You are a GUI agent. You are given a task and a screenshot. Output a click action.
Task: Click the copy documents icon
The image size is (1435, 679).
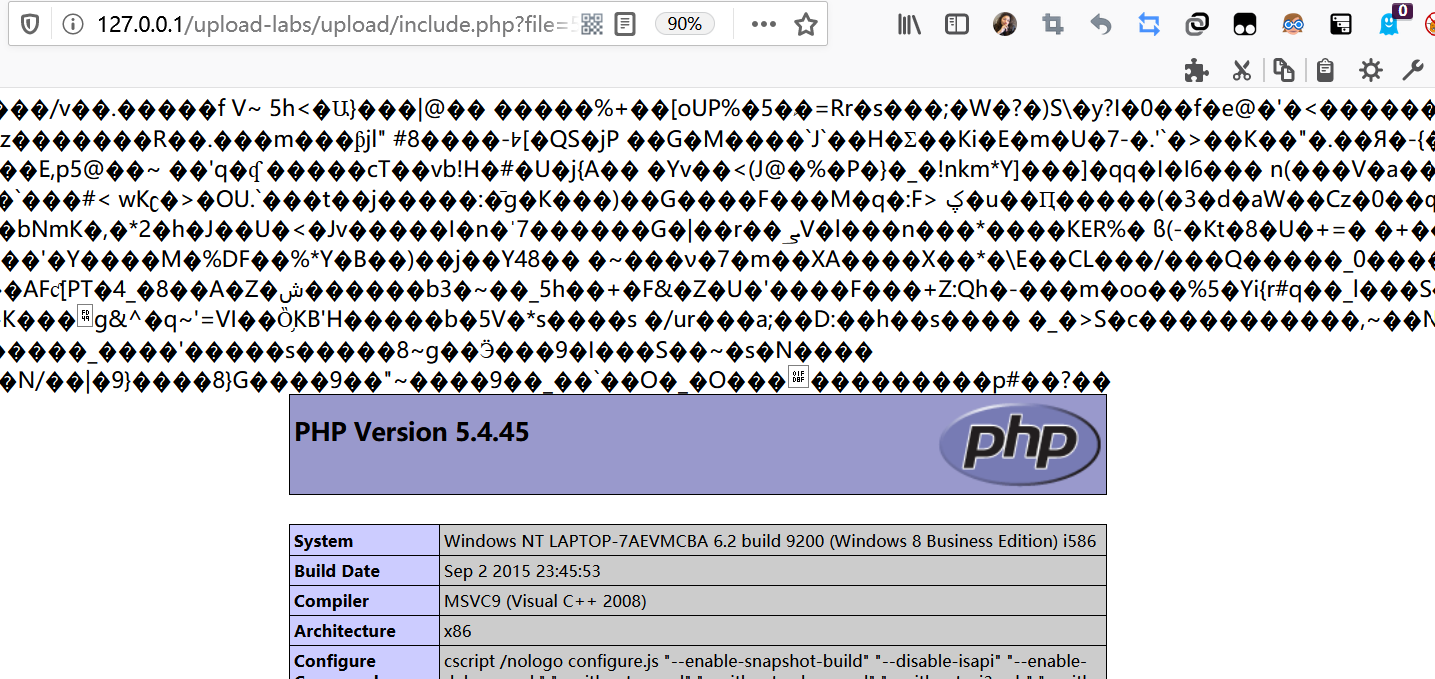[x=1284, y=70]
